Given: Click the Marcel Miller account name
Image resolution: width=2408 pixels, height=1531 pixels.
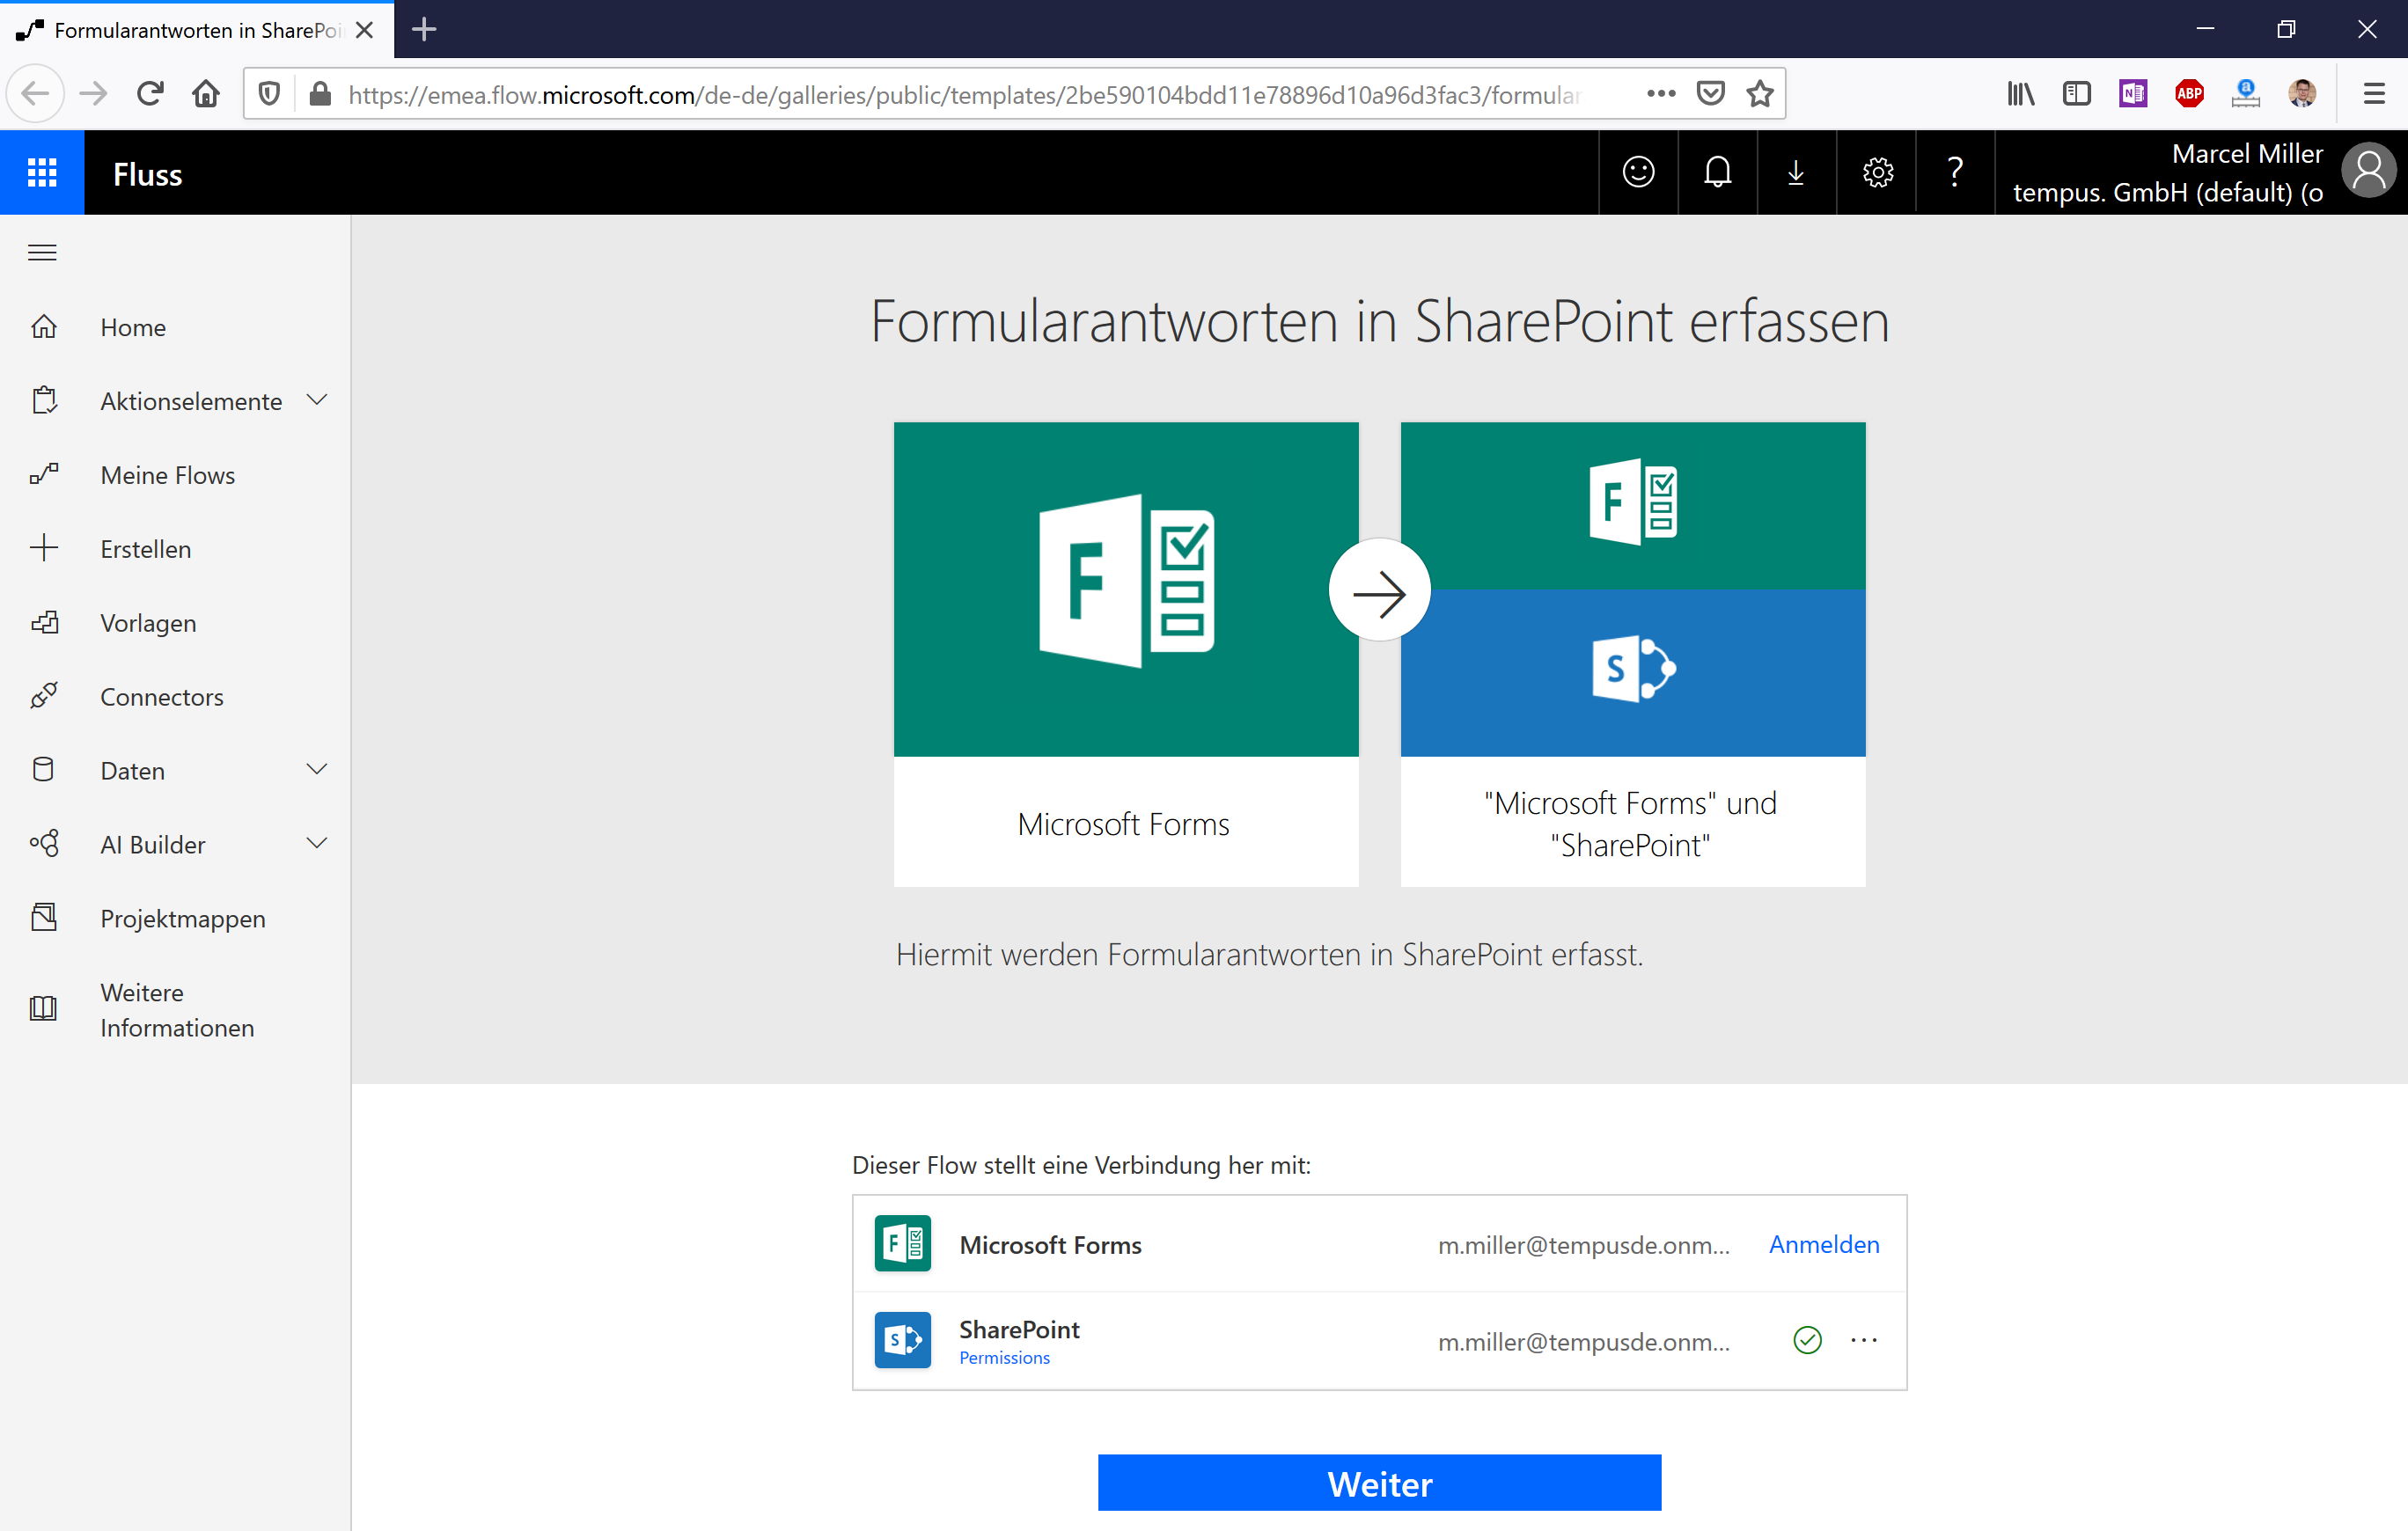Looking at the screenshot, I should pos(2247,153).
